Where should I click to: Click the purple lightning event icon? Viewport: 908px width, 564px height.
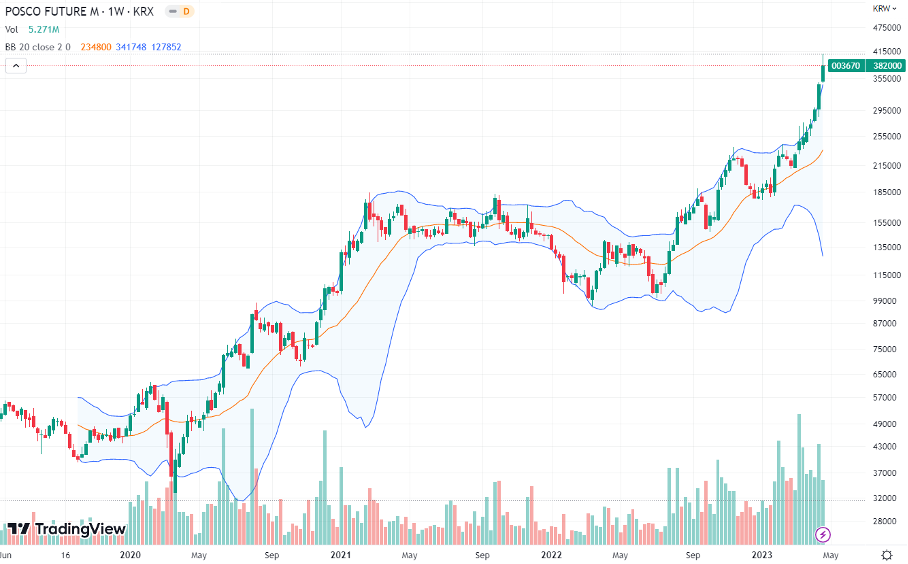tap(823, 534)
